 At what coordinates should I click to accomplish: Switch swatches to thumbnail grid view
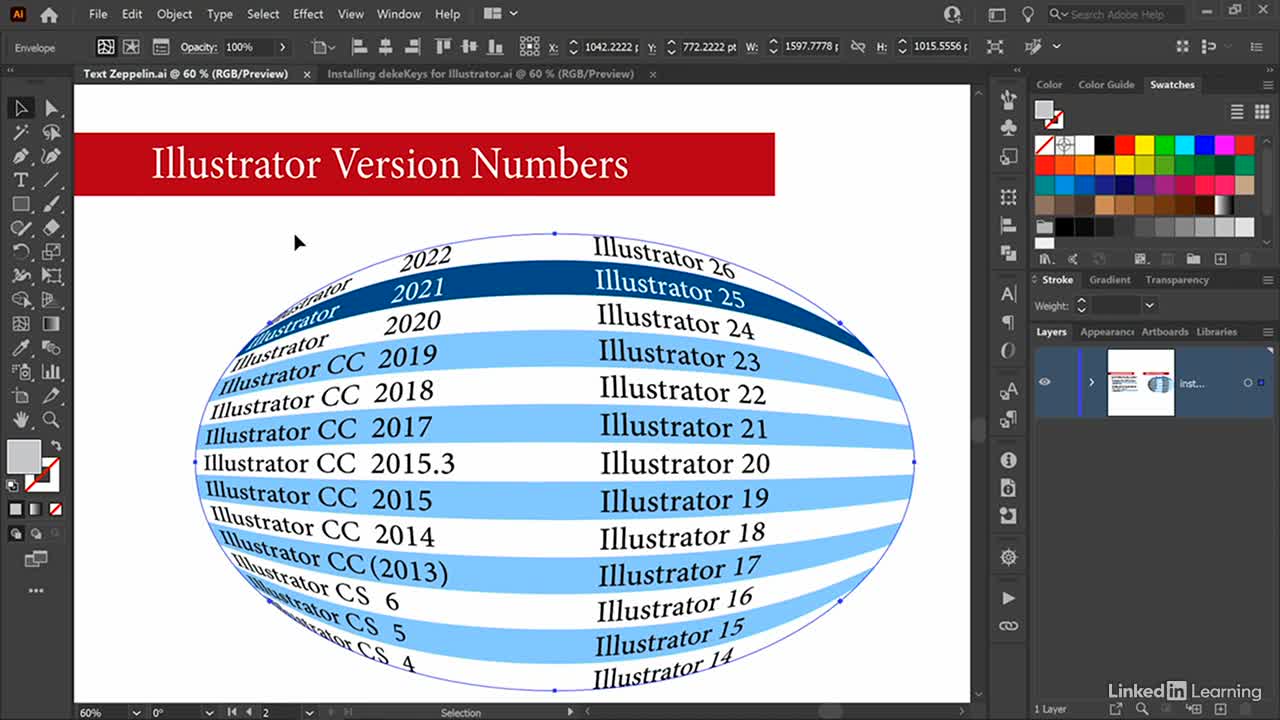[x=1261, y=112]
